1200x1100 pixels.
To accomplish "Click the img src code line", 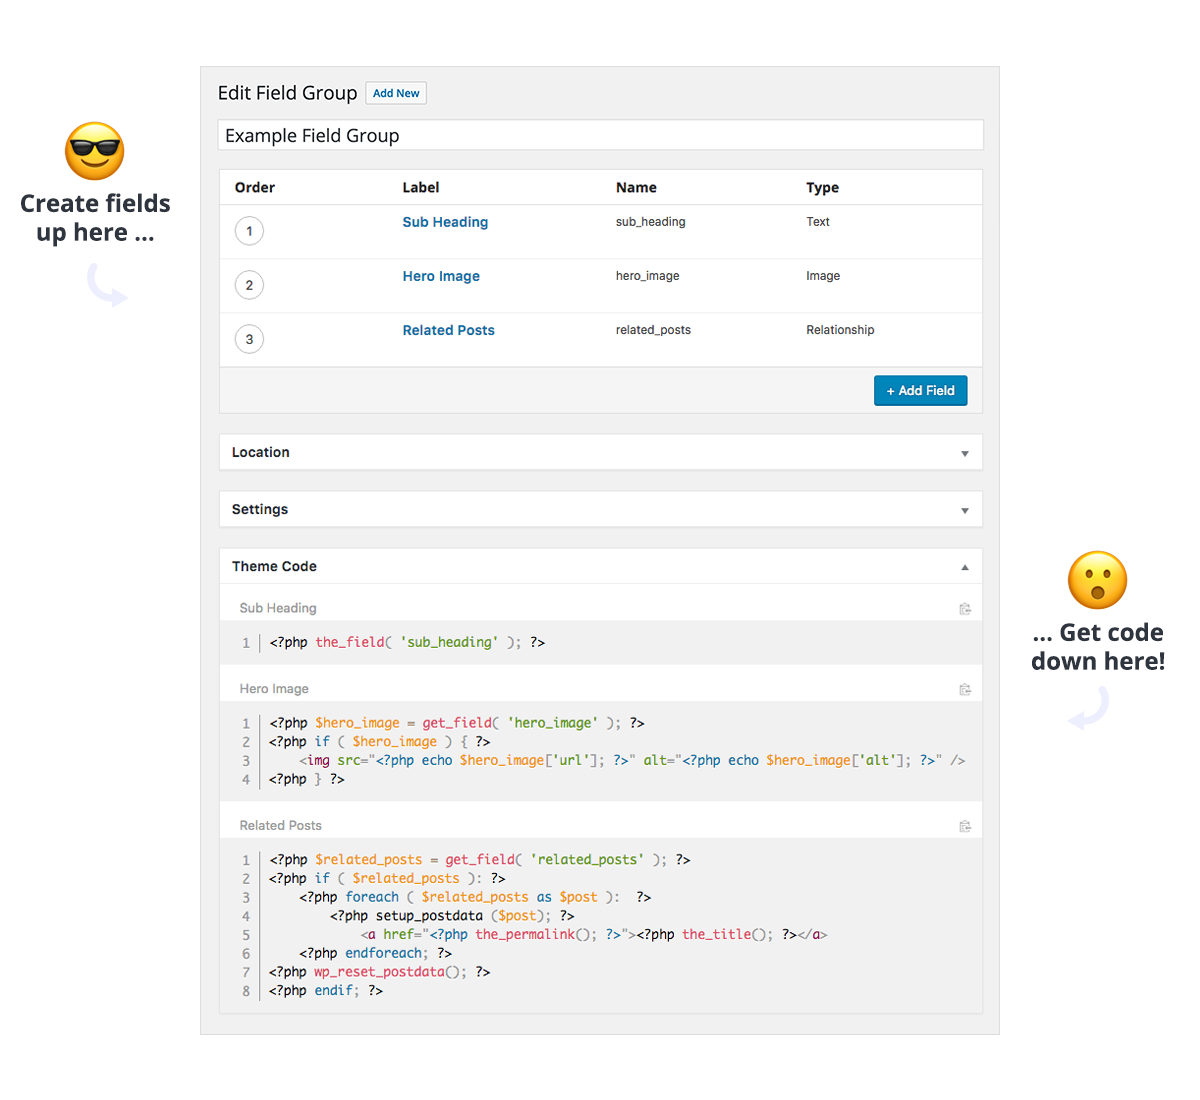I will tap(632, 761).
